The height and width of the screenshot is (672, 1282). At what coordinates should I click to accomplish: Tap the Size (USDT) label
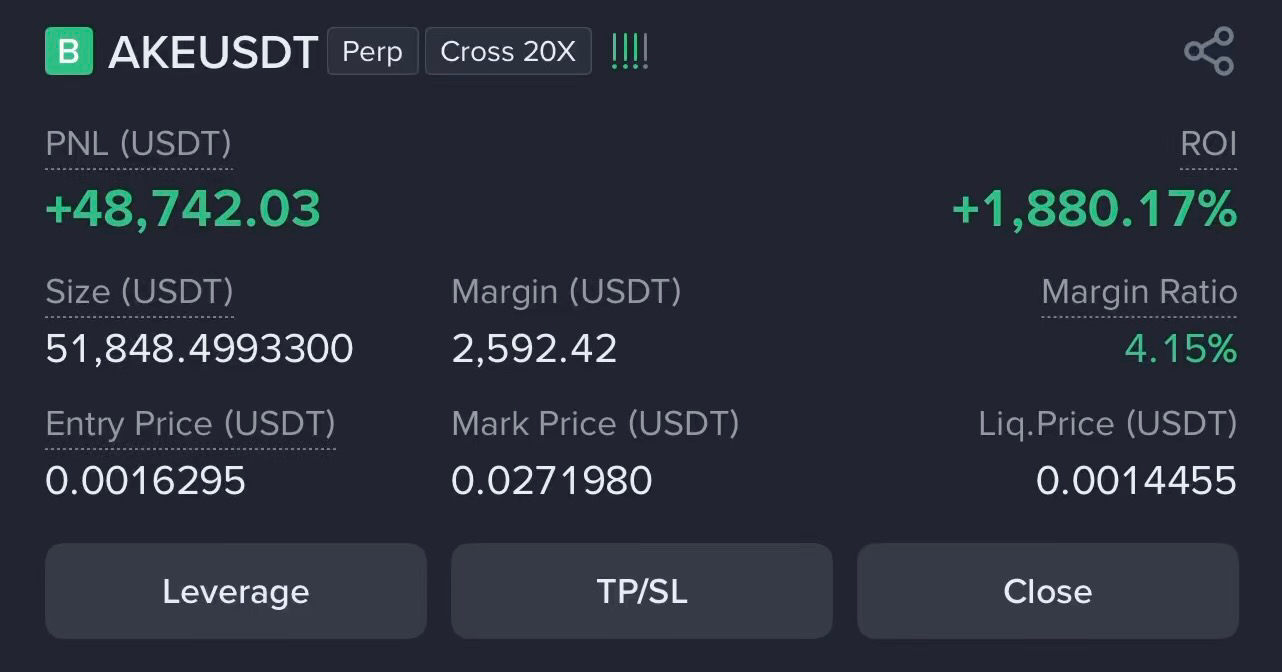pyautogui.click(x=140, y=292)
